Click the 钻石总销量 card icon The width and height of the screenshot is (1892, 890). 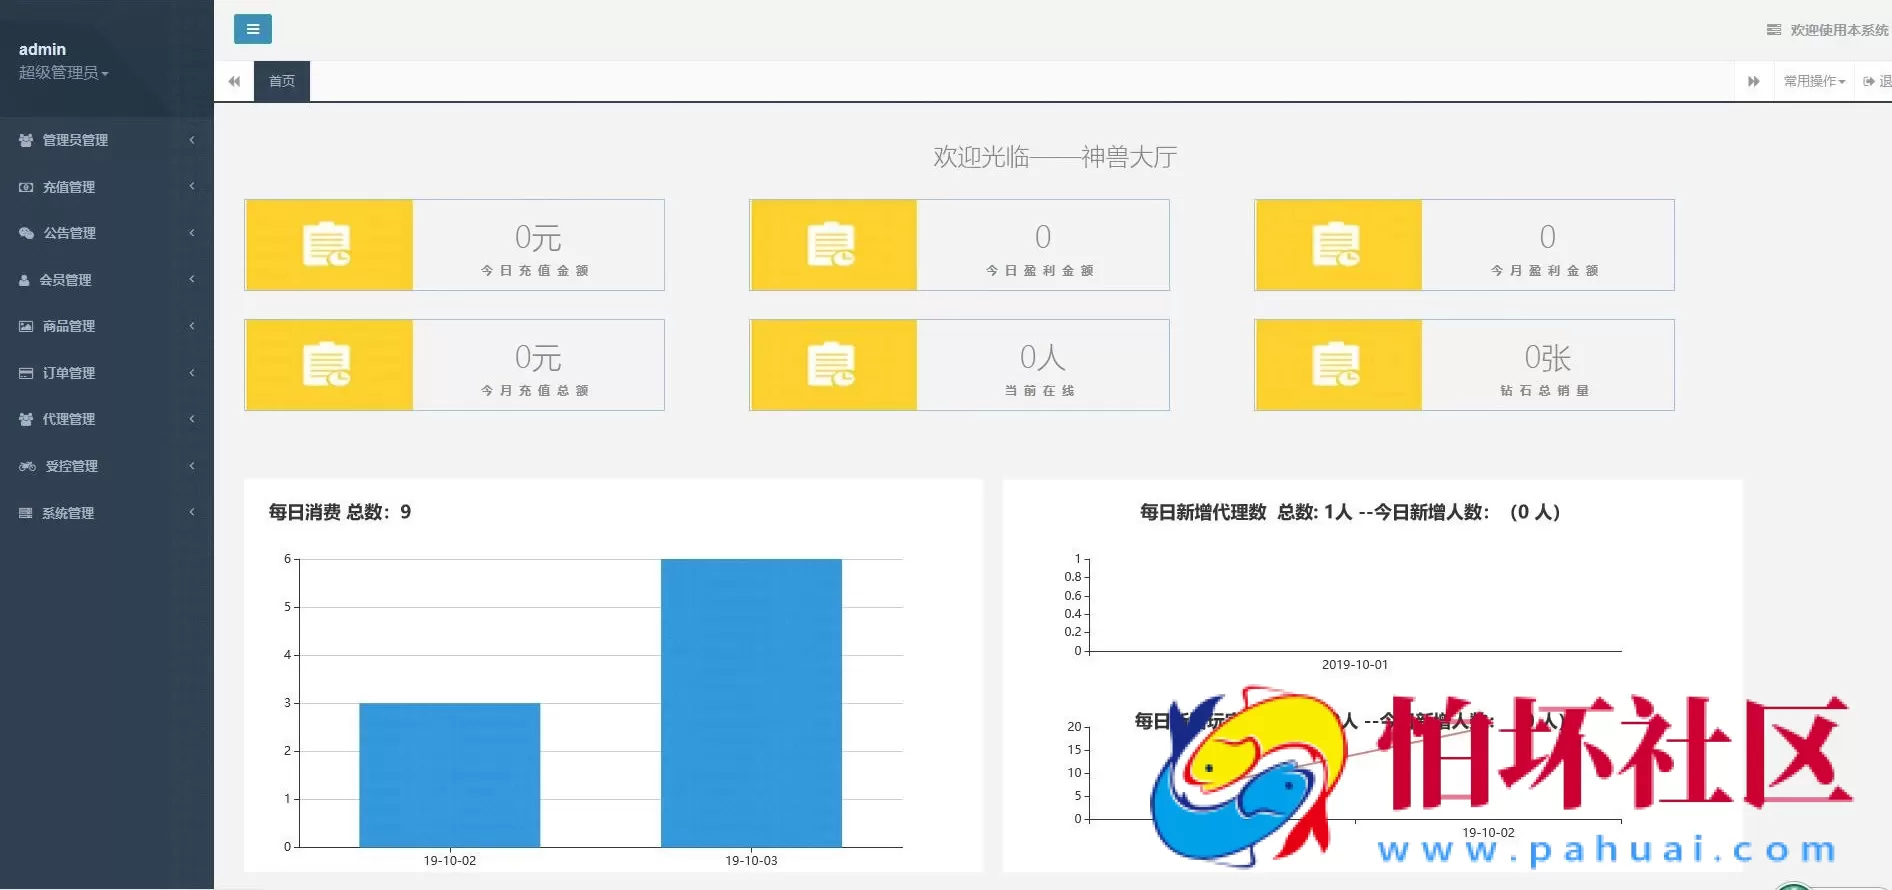pos(1337,364)
